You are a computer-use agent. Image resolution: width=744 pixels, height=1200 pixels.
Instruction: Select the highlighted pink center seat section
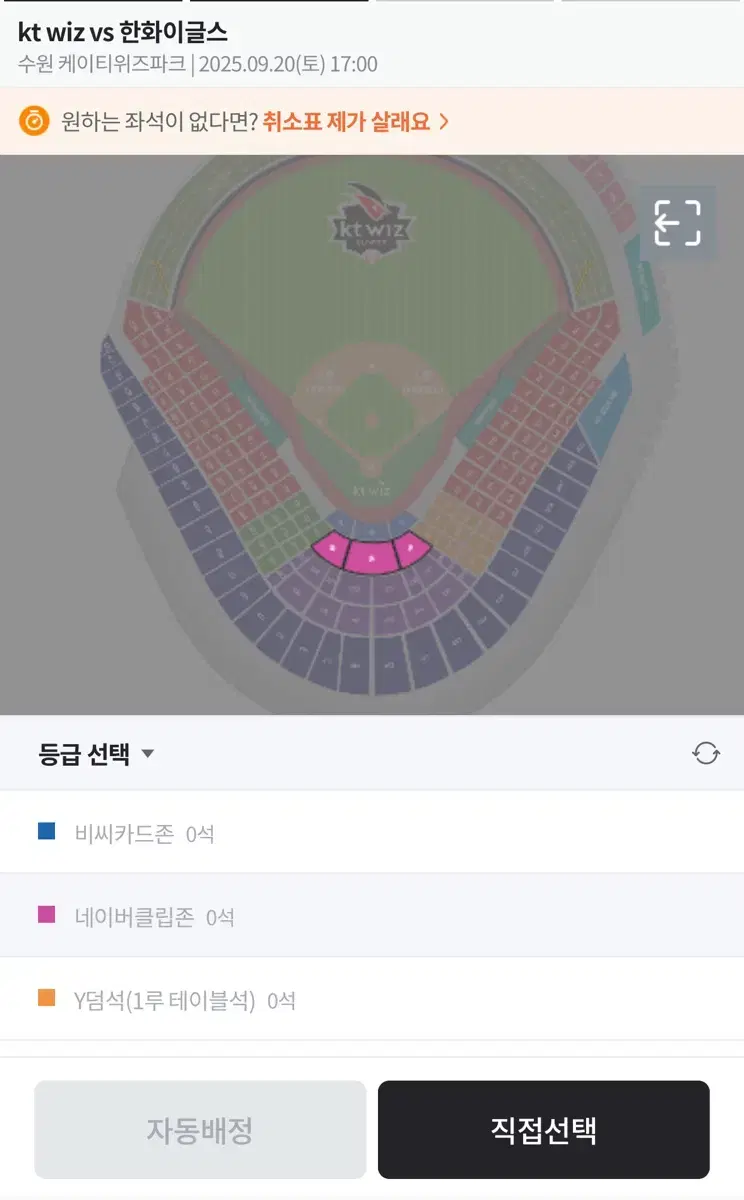pos(372,556)
